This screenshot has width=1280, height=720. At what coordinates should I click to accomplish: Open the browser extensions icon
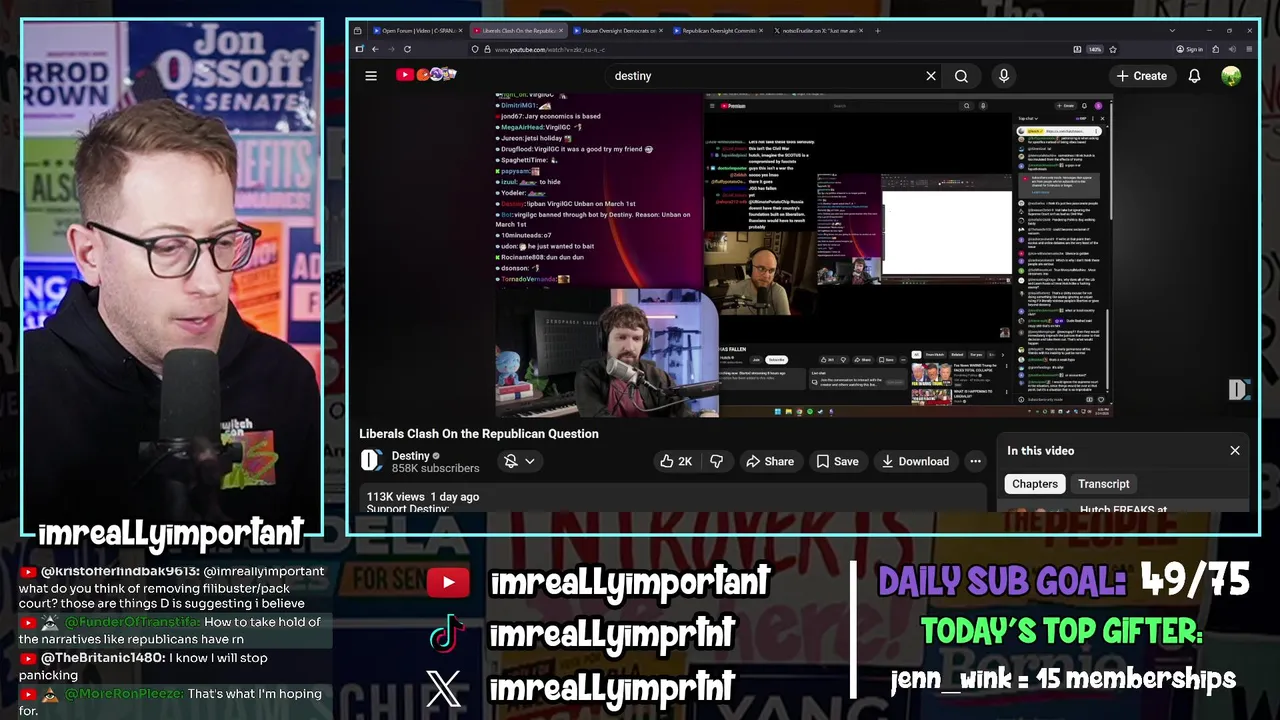(1217, 49)
